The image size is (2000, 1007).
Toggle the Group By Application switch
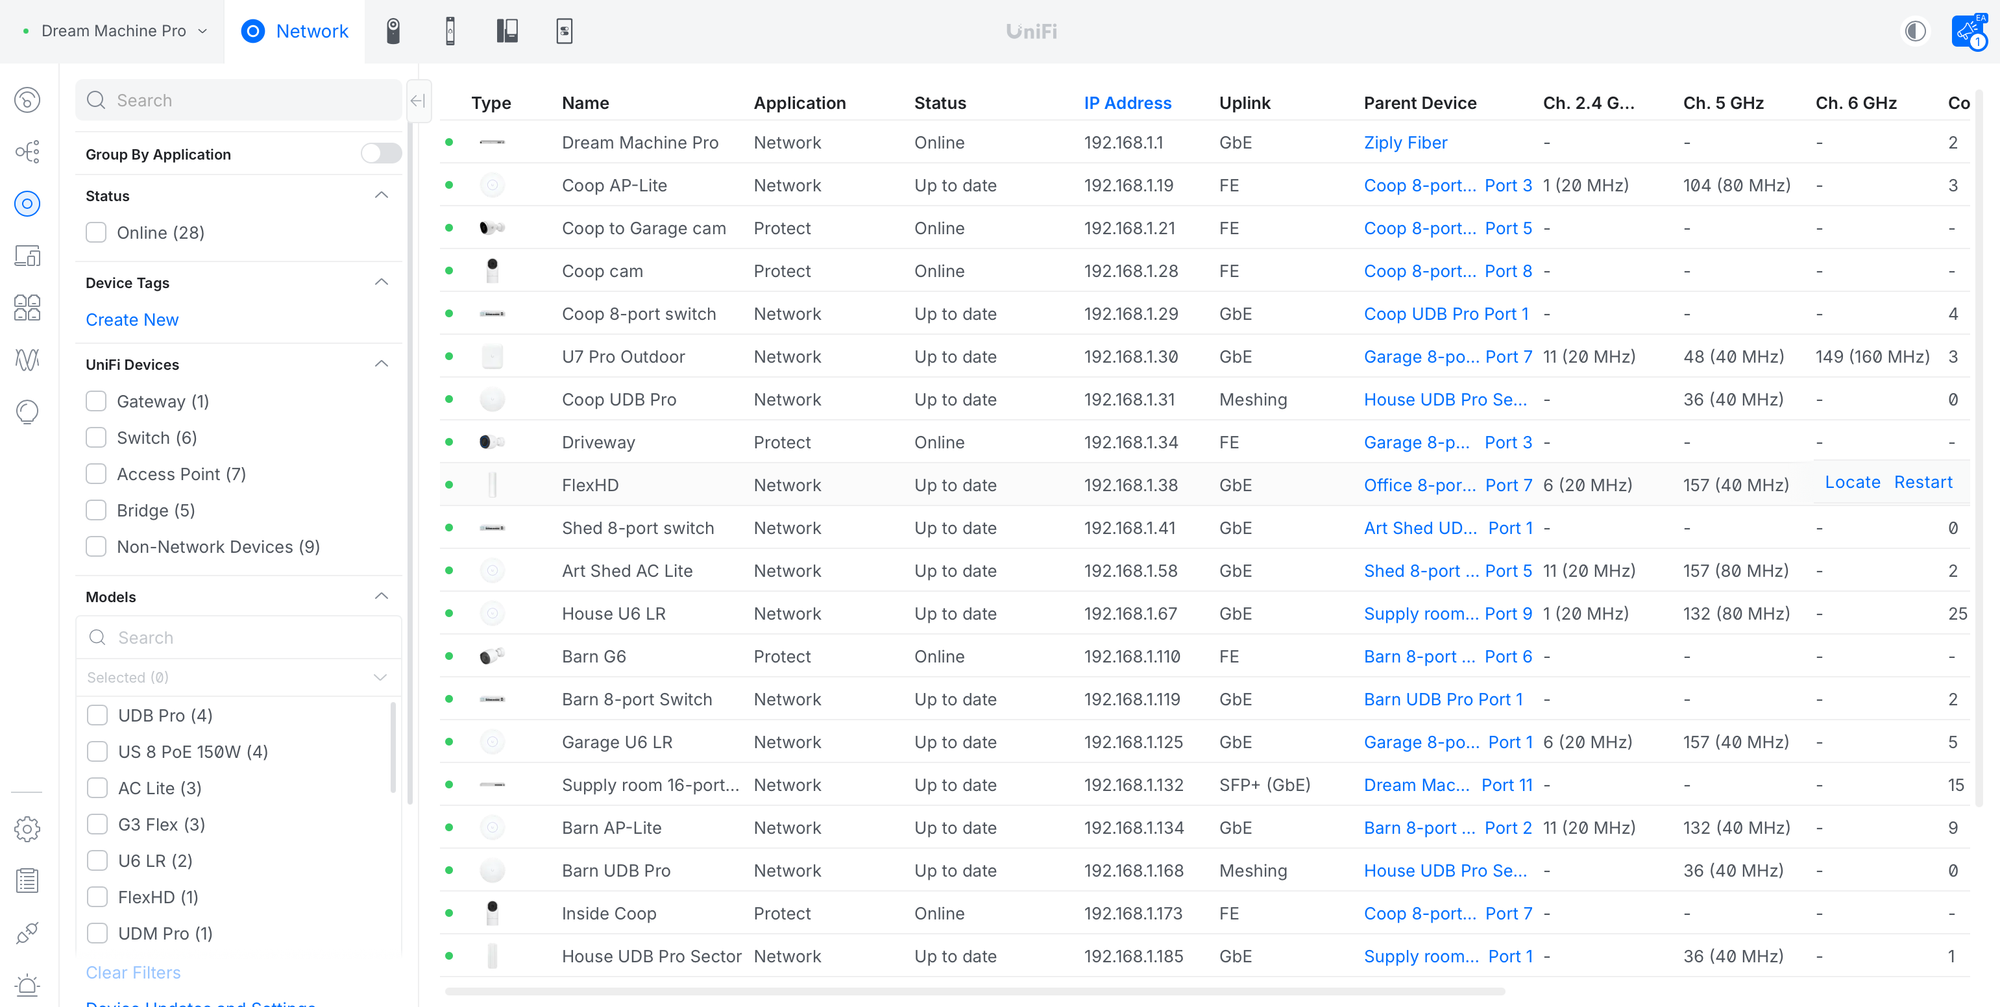pyautogui.click(x=381, y=153)
